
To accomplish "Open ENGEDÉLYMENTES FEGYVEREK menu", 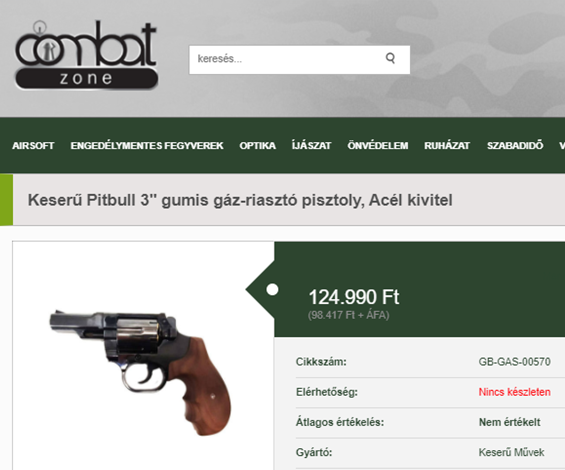I will pos(147,146).
